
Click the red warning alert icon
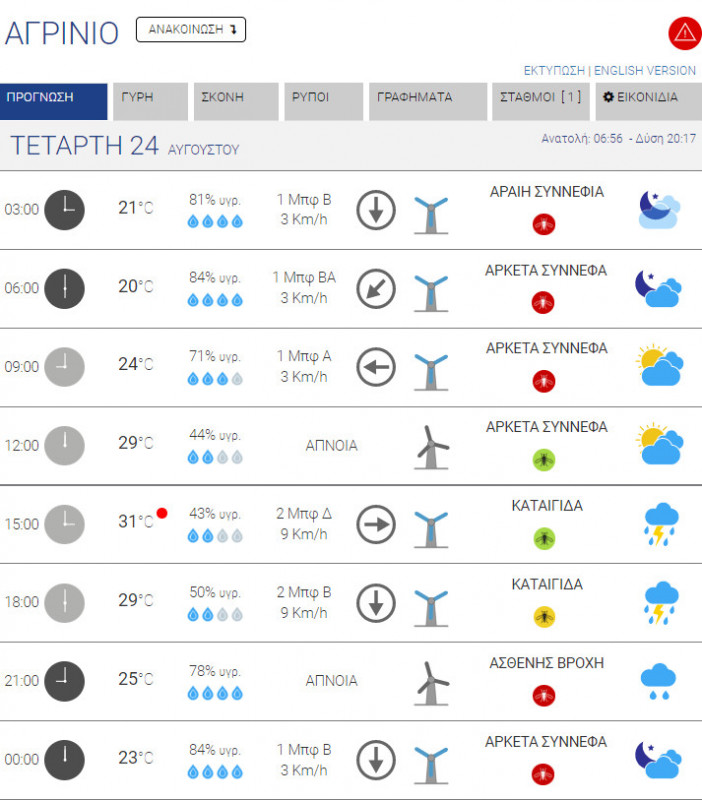coord(685,32)
